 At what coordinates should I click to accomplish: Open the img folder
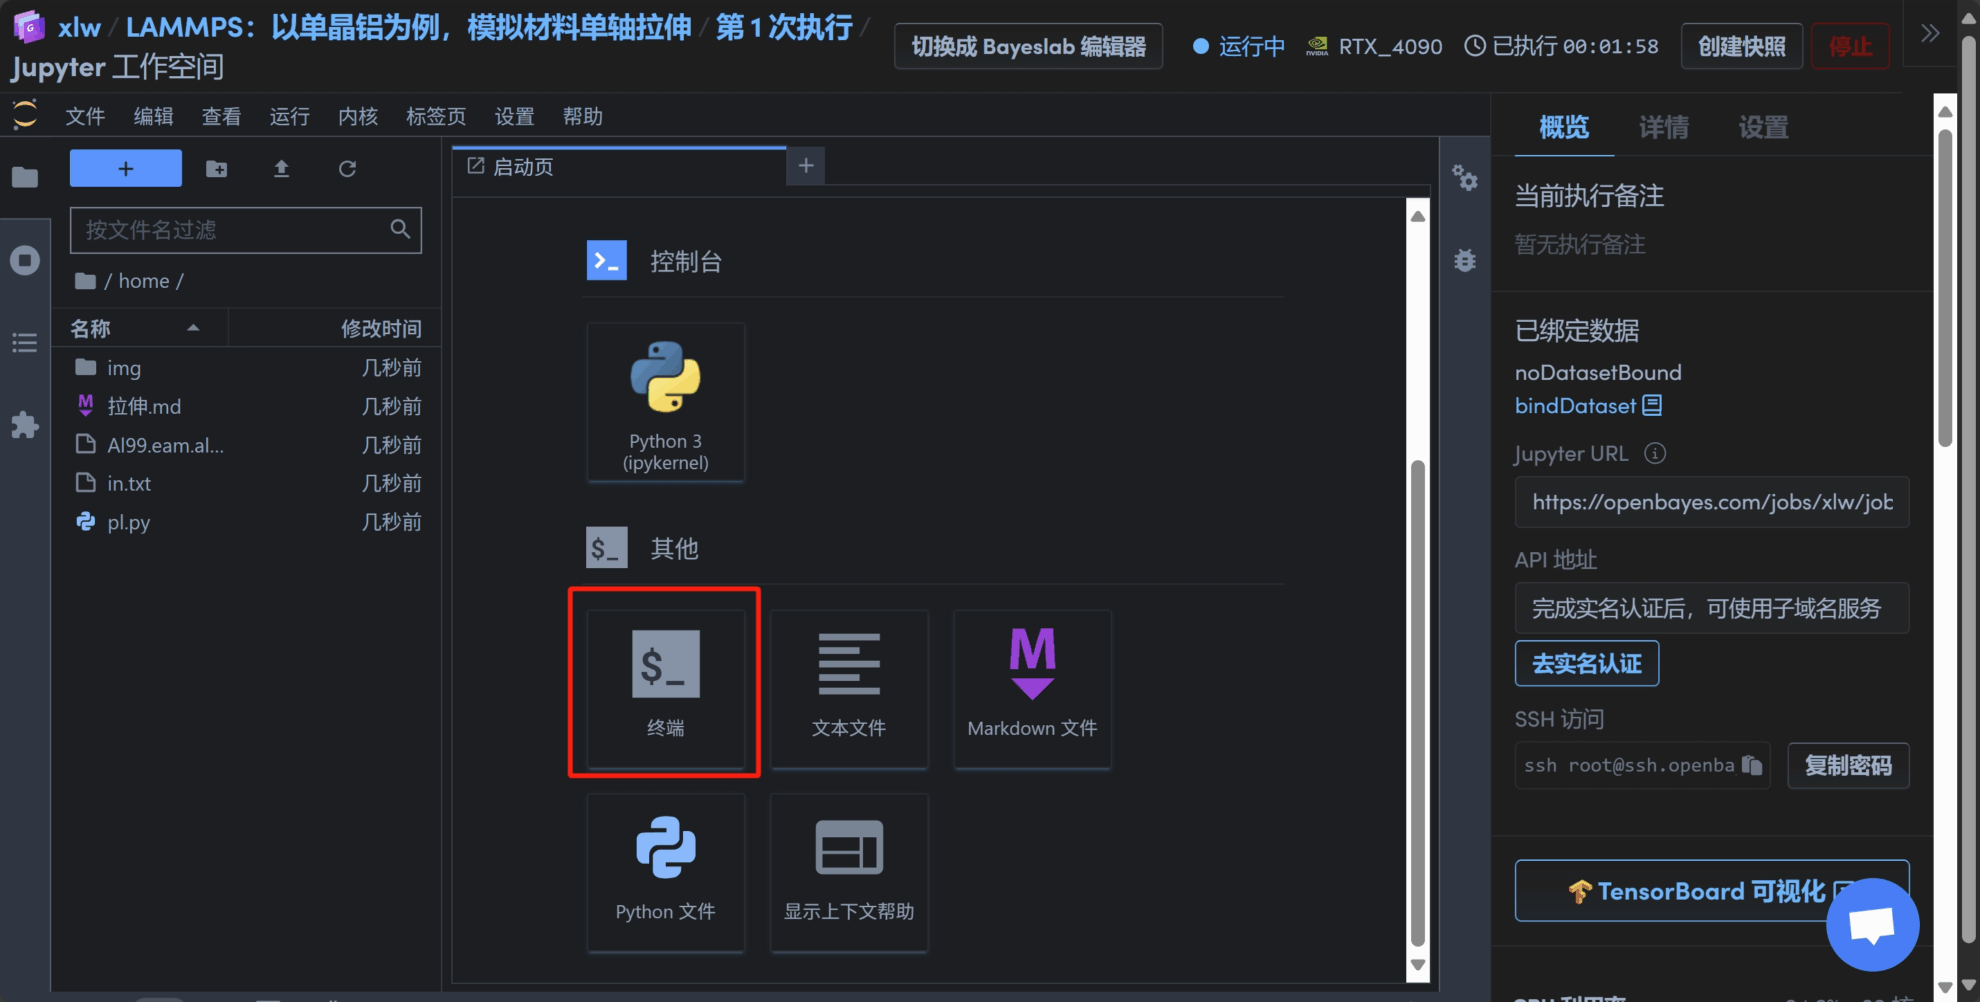tap(124, 368)
